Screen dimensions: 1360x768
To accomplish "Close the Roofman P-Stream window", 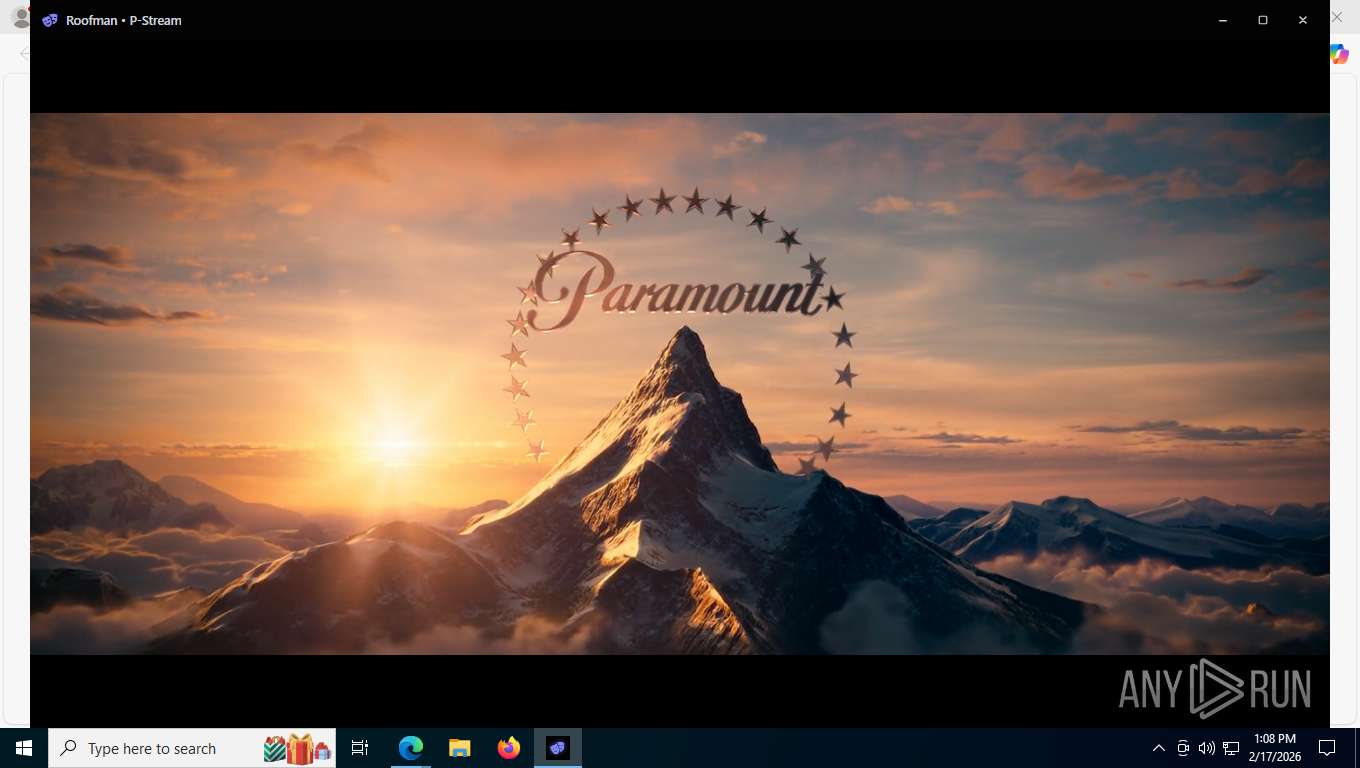I will pos(1303,20).
